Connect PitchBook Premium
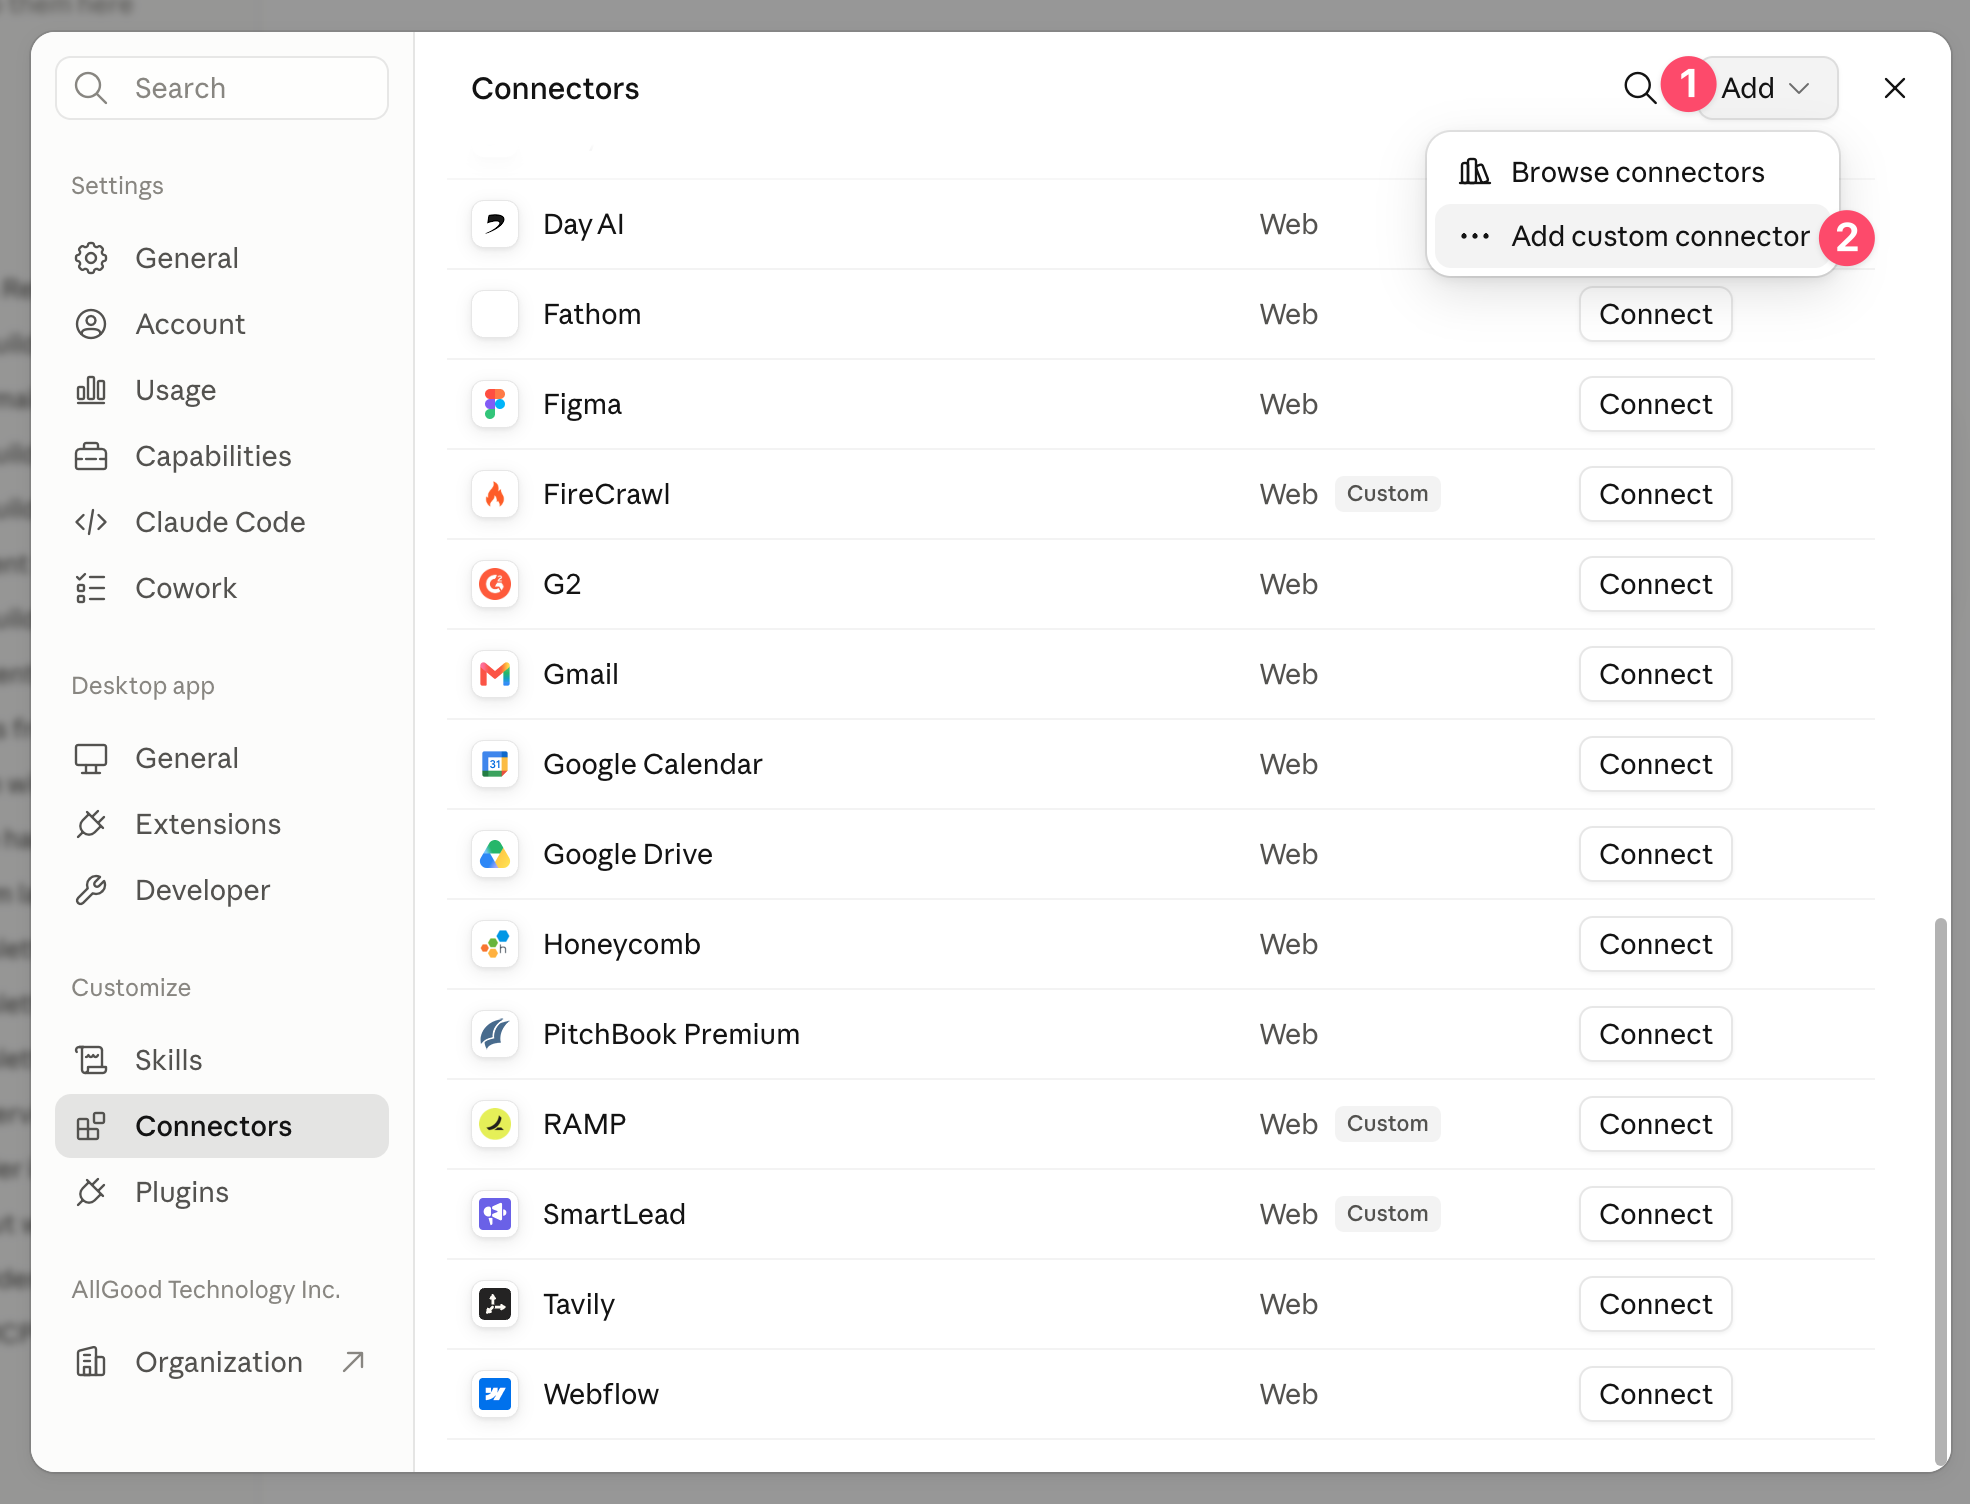Image resolution: width=1970 pixels, height=1504 pixels. 1655,1034
